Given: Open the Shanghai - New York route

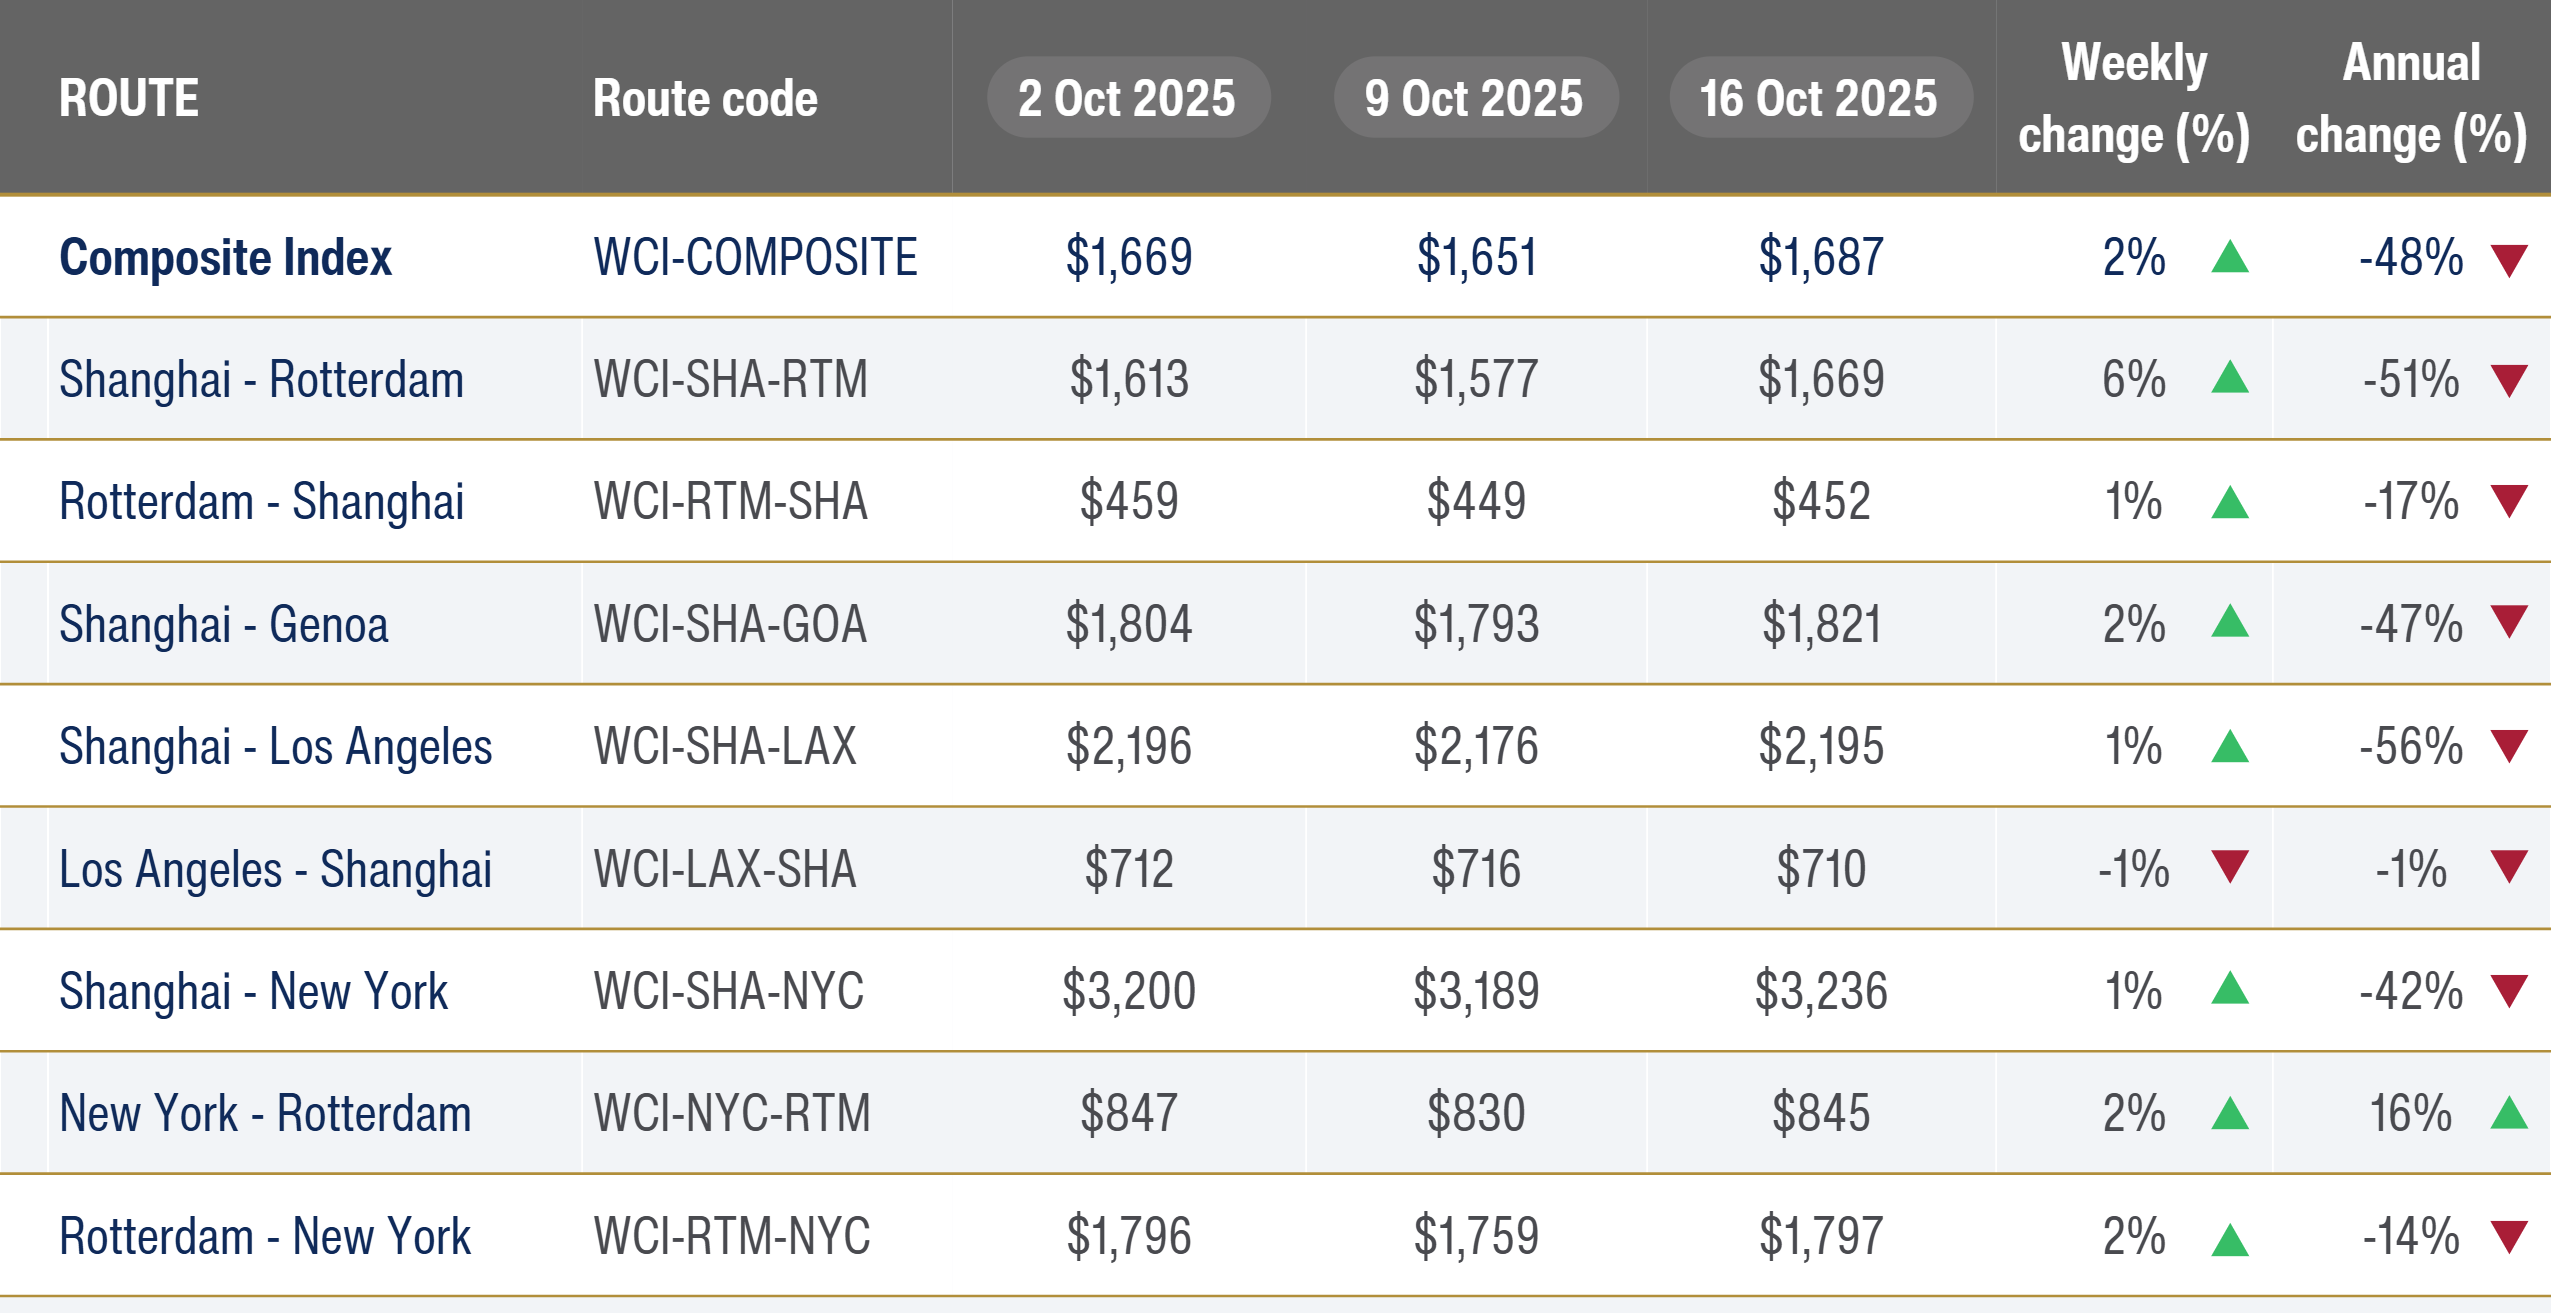Looking at the screenshot, I should (253, 991).
